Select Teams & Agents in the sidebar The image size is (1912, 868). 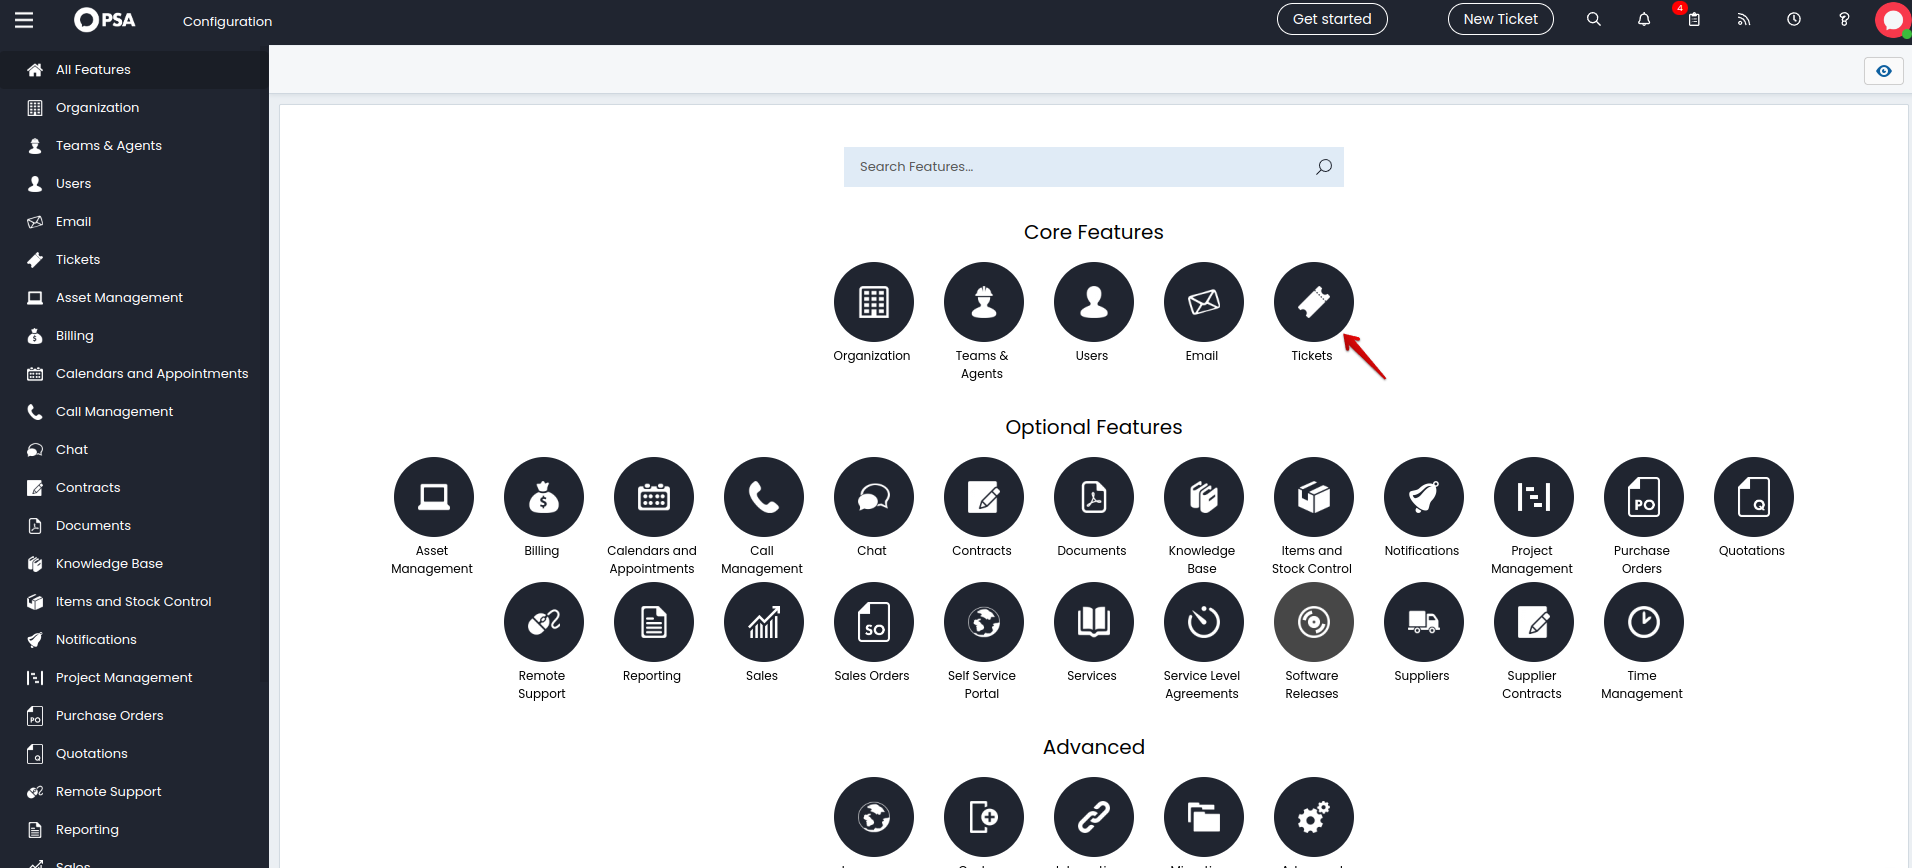tap(108, 146)
